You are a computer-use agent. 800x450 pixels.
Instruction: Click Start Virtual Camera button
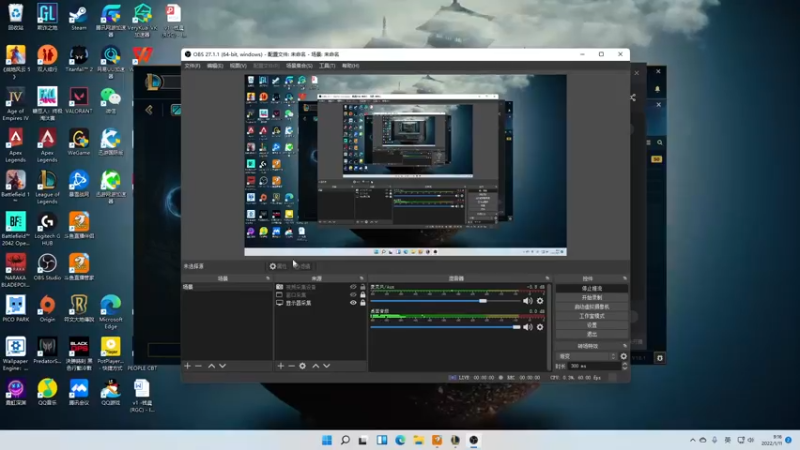pos(591,307)
